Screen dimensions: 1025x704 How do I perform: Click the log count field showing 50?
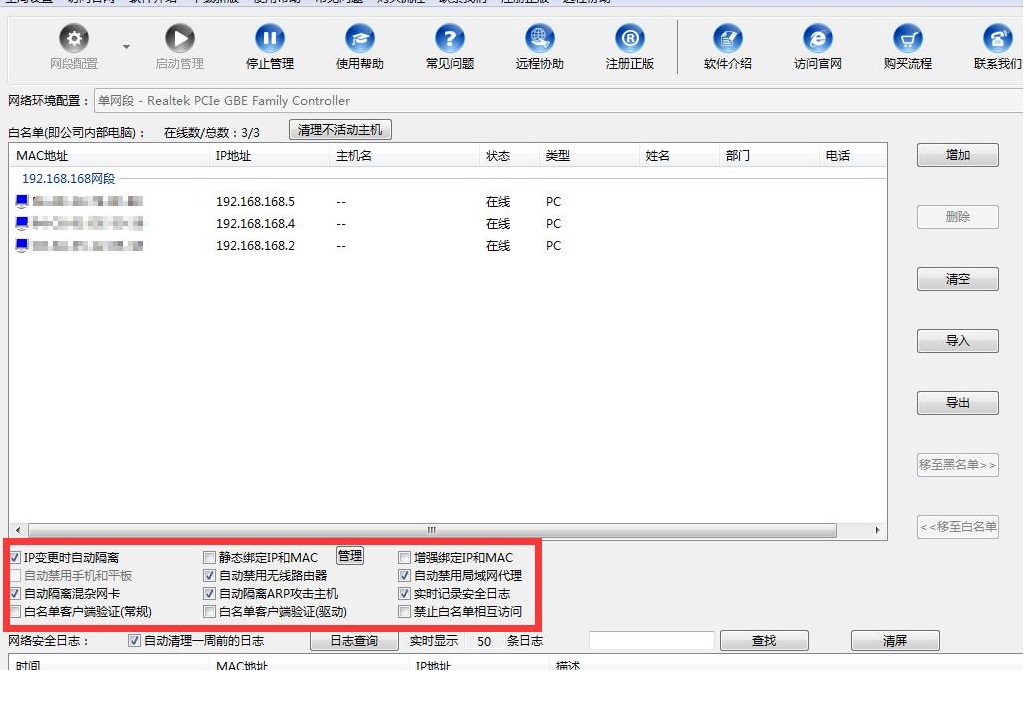click(x=484, y=641)
